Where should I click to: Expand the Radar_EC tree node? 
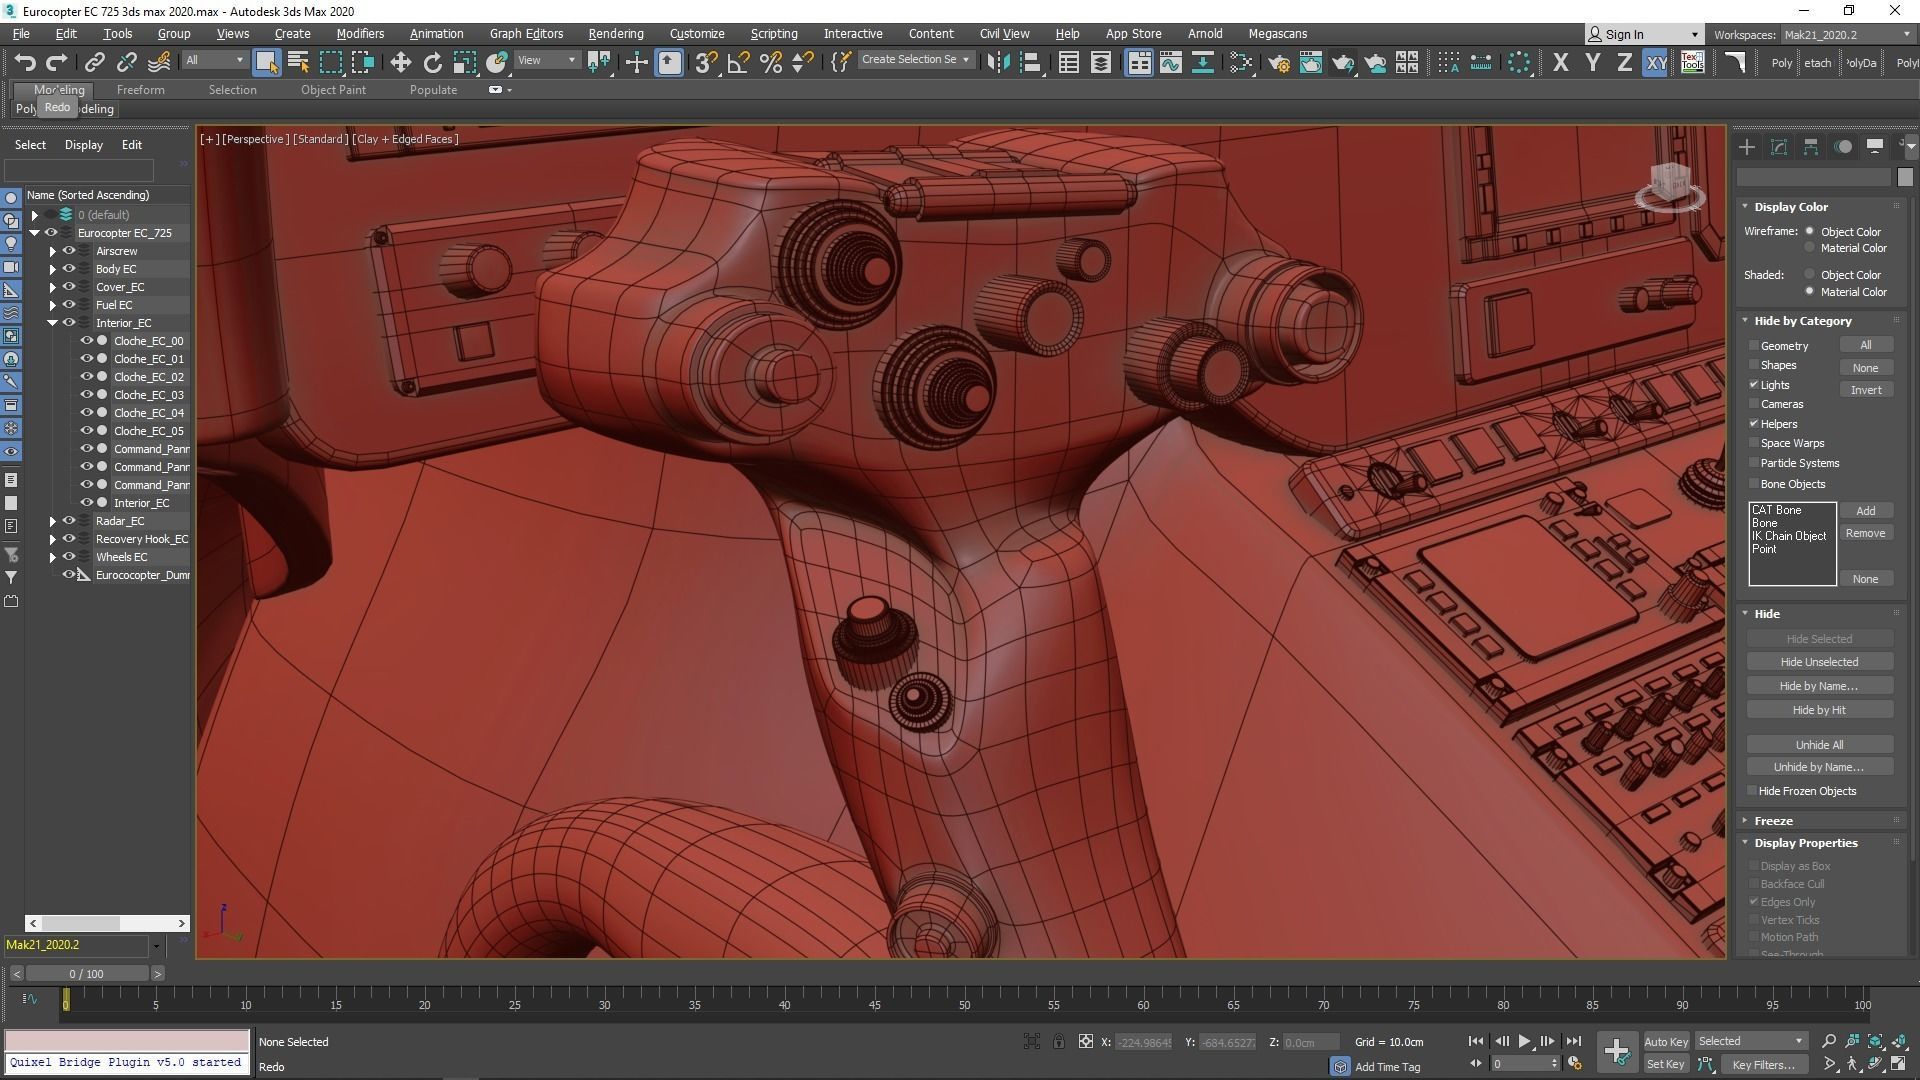tap(52, 521)
